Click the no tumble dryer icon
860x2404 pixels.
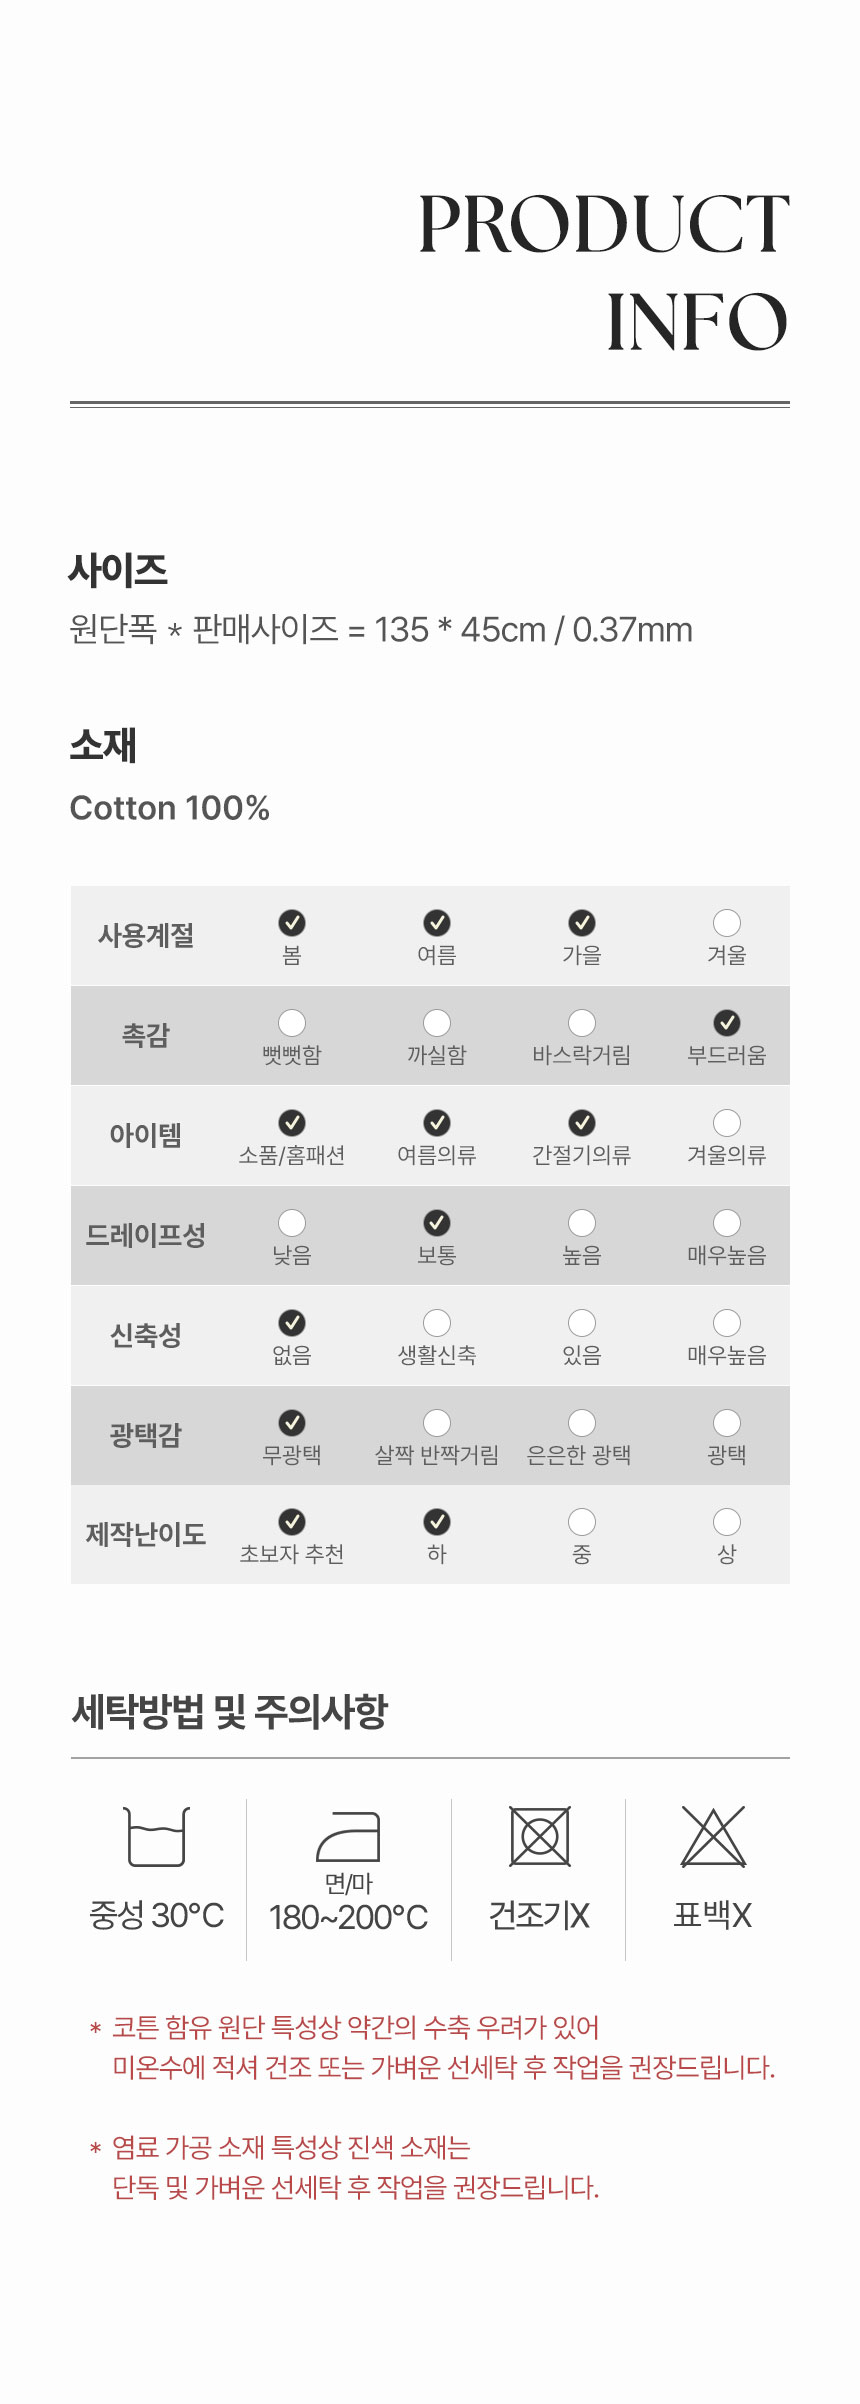coord(540,1836)
